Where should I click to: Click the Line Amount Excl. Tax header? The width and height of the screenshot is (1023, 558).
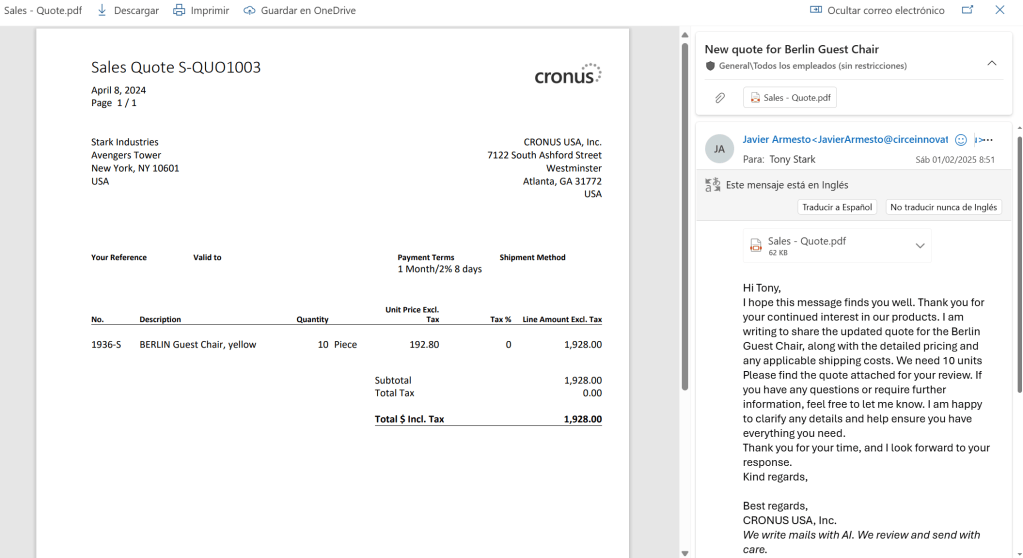(x=562, y=320)
